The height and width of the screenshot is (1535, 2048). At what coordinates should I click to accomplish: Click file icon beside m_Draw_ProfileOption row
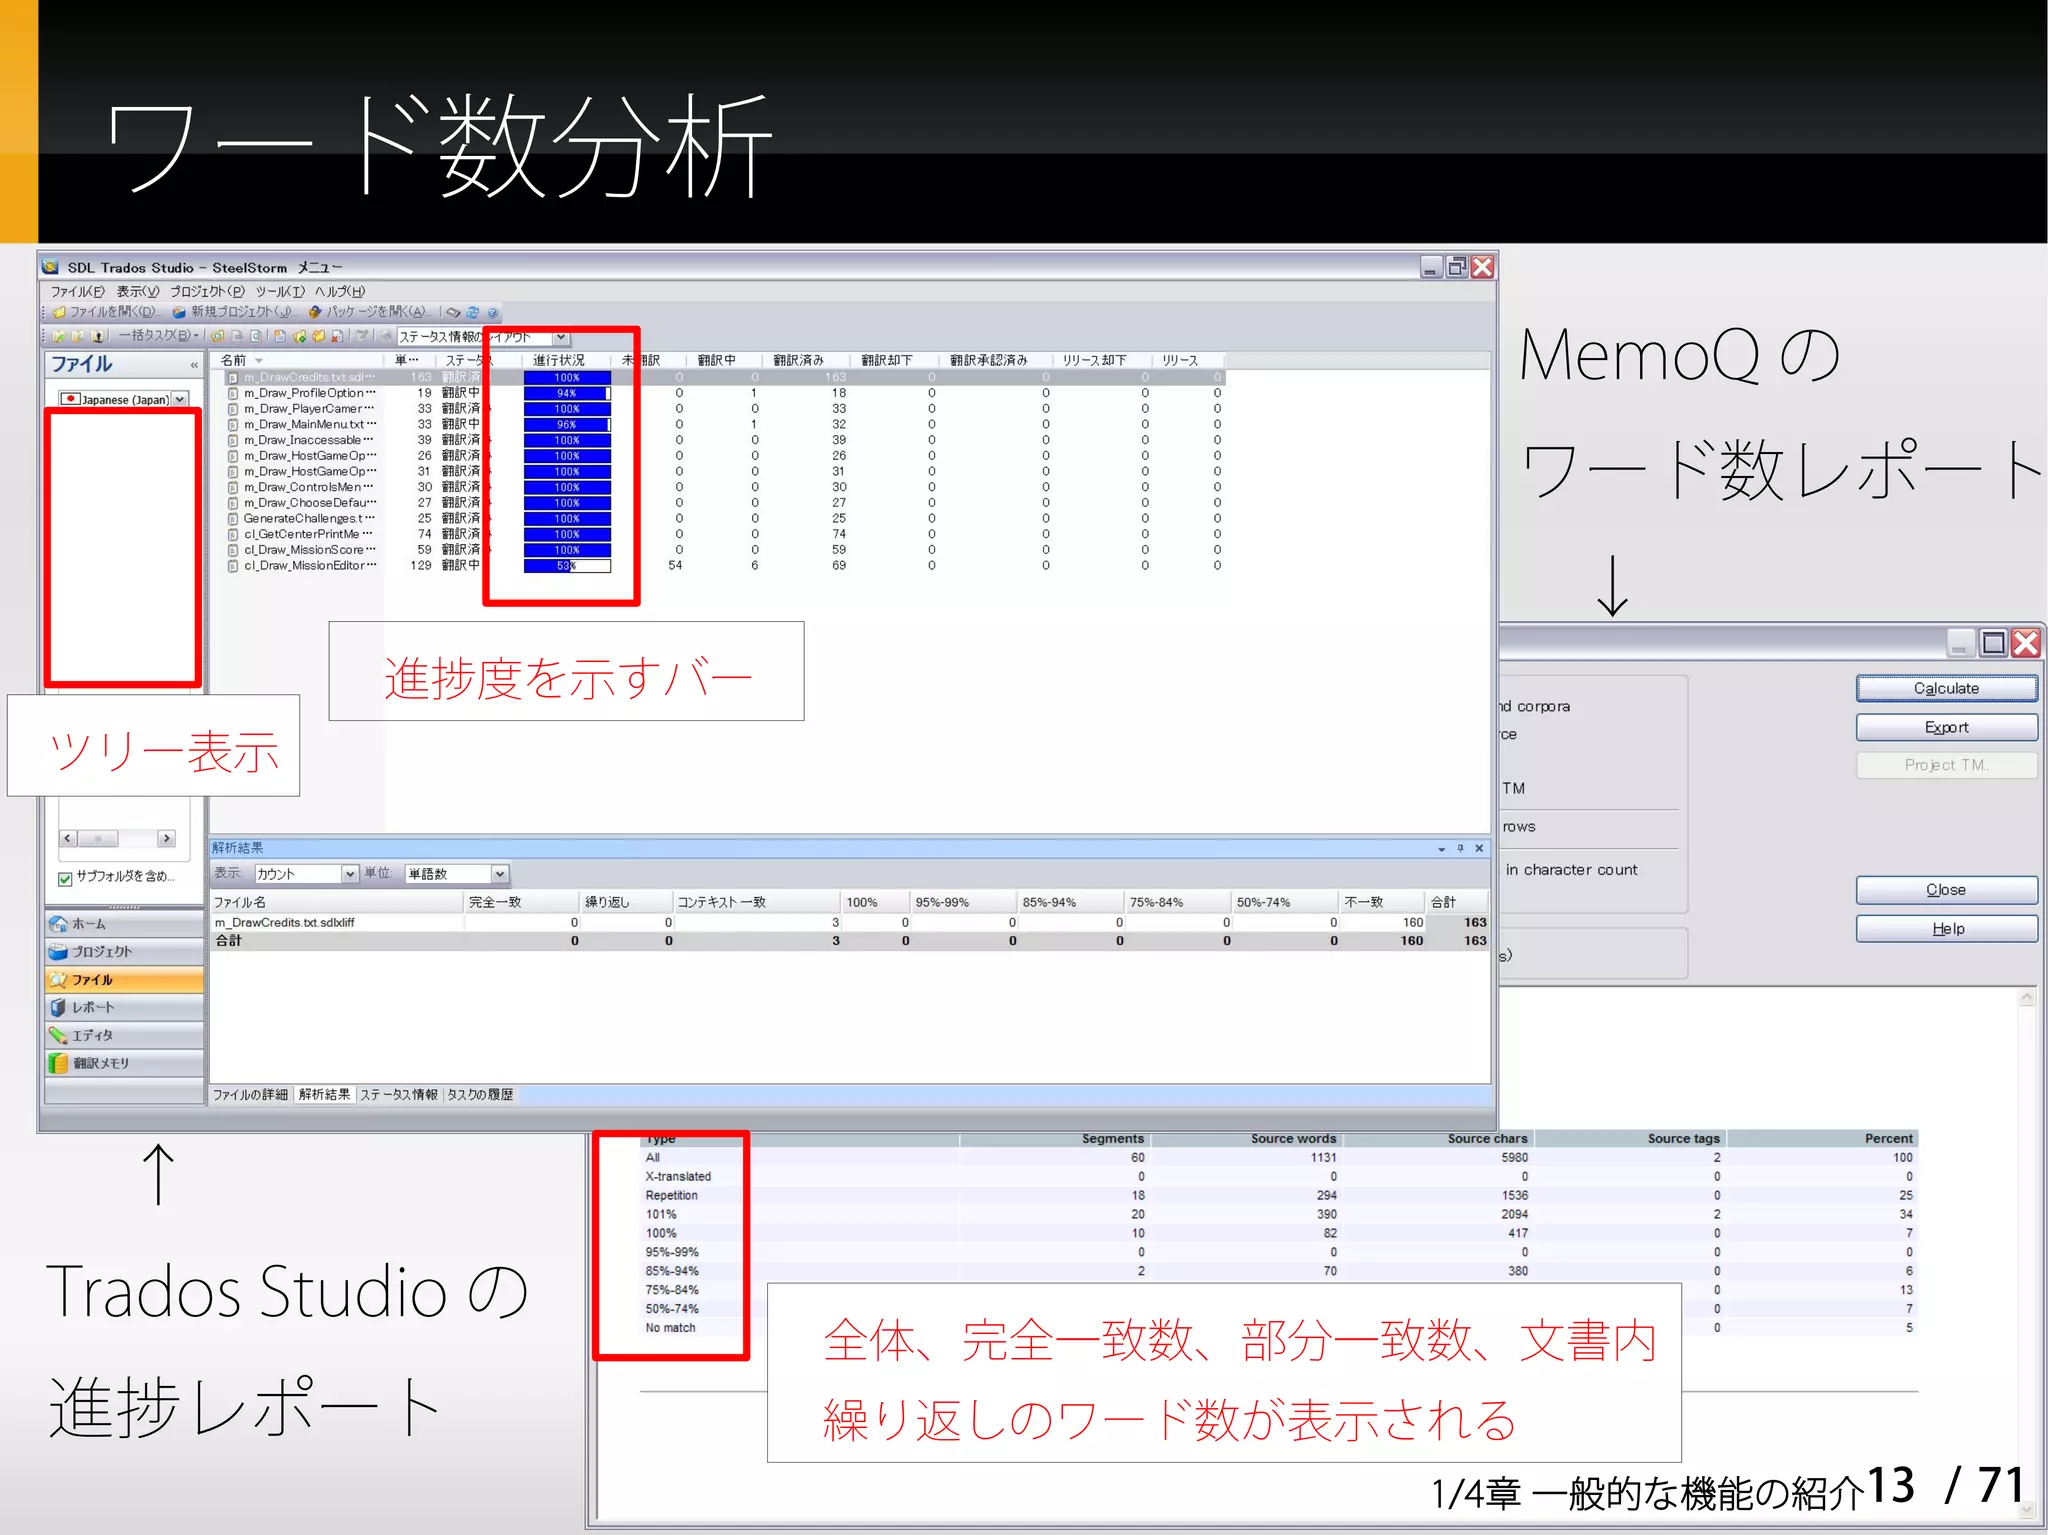[x=232, y=393]
